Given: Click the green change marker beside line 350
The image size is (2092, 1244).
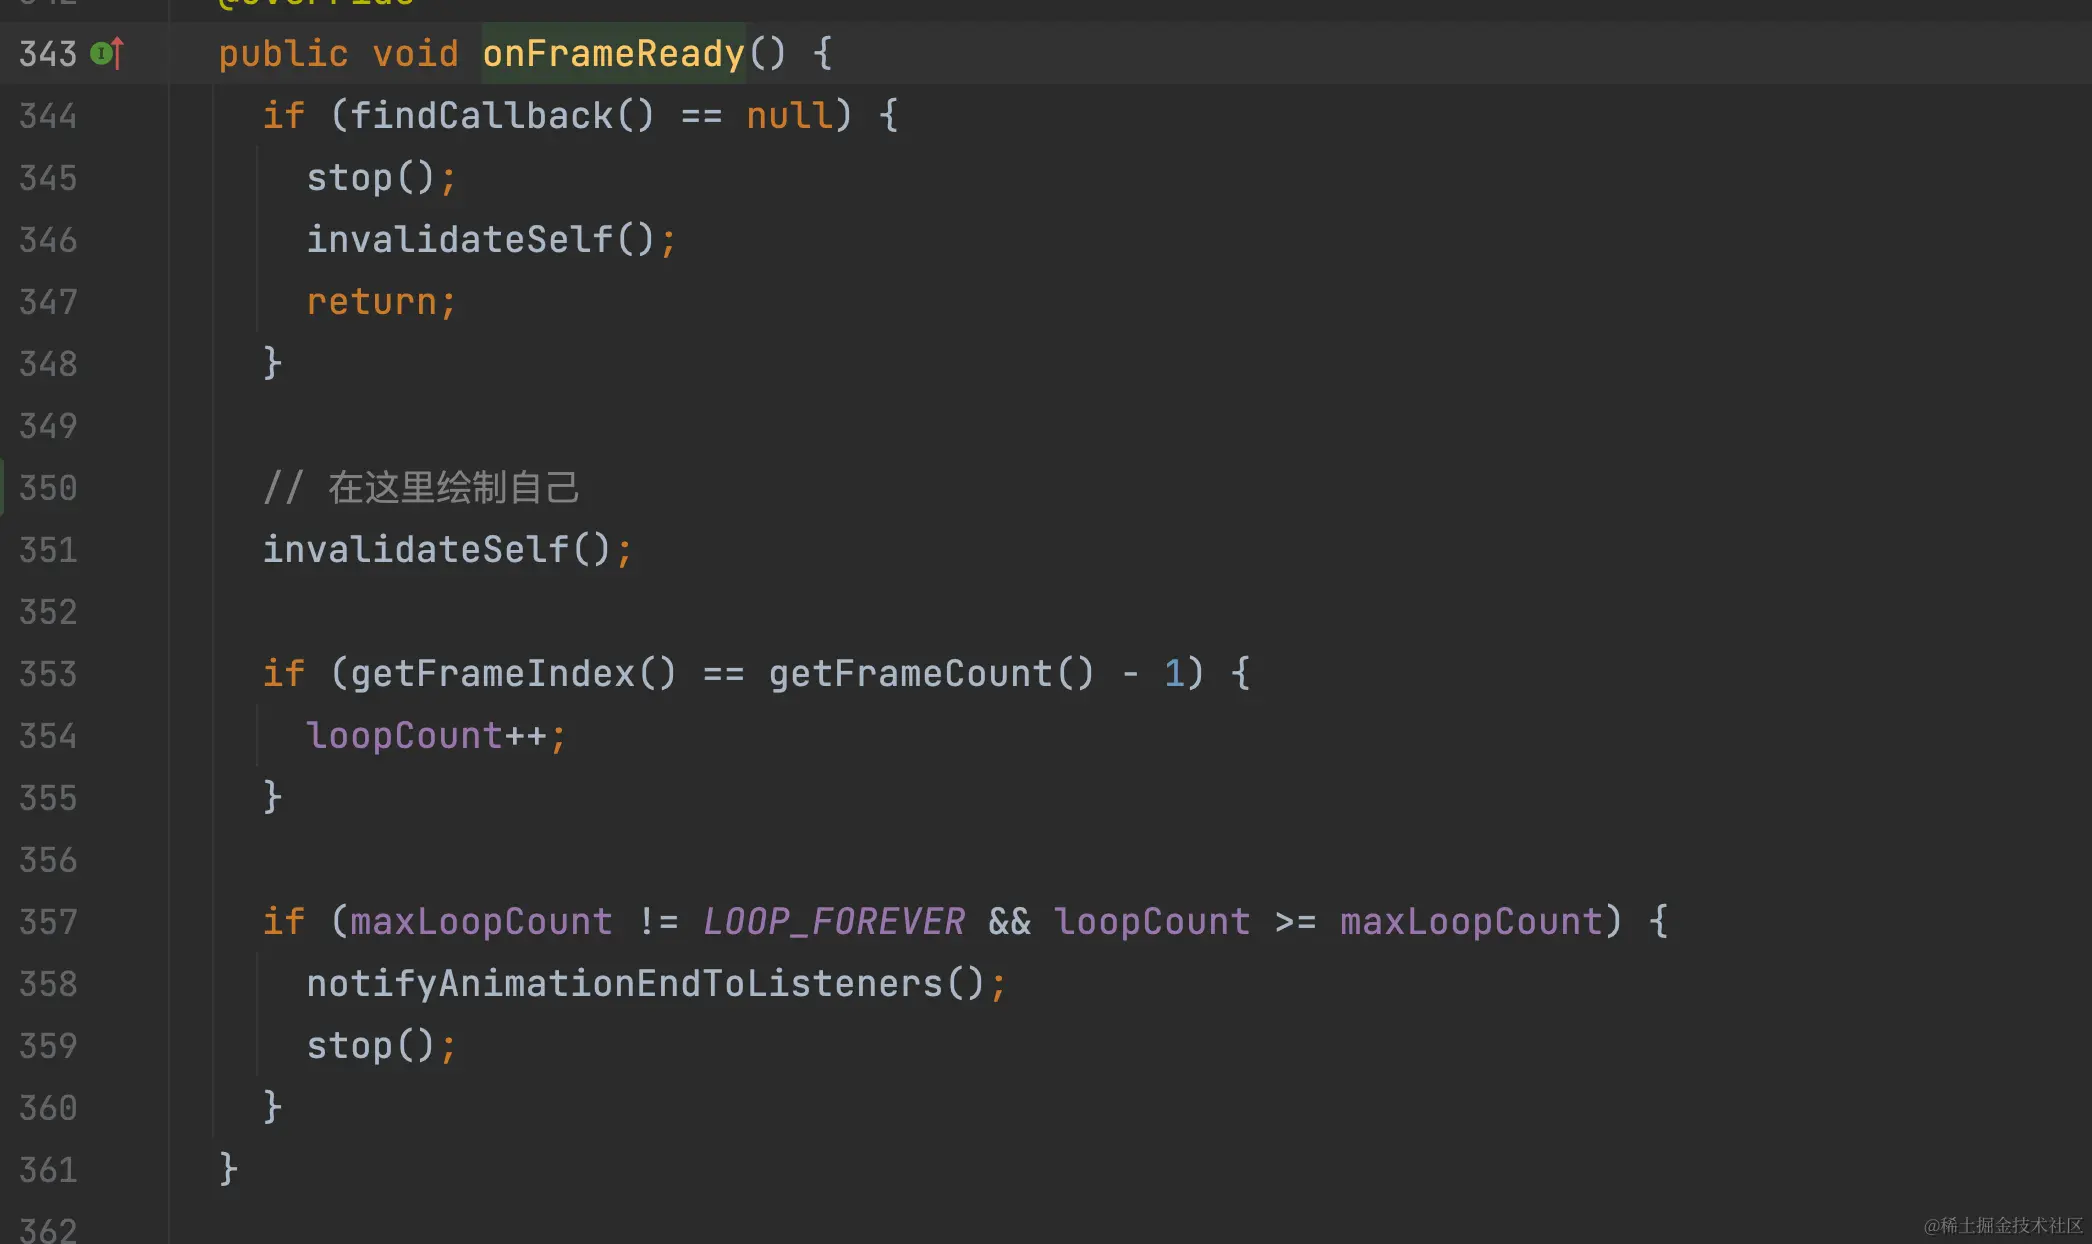Looking at the screenshot, I should 3,487.
